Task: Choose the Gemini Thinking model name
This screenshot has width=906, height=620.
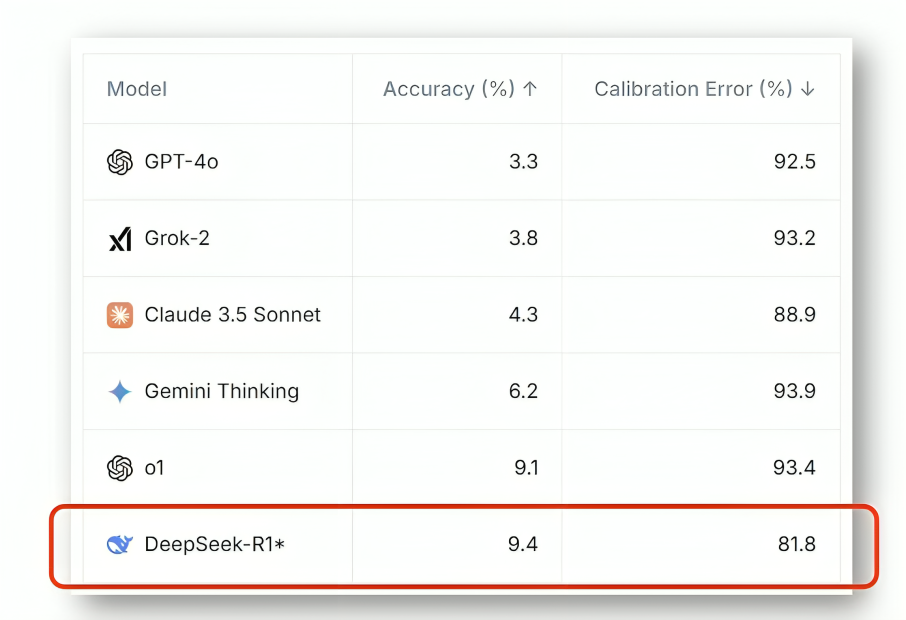Action: [x=222, y=392]
